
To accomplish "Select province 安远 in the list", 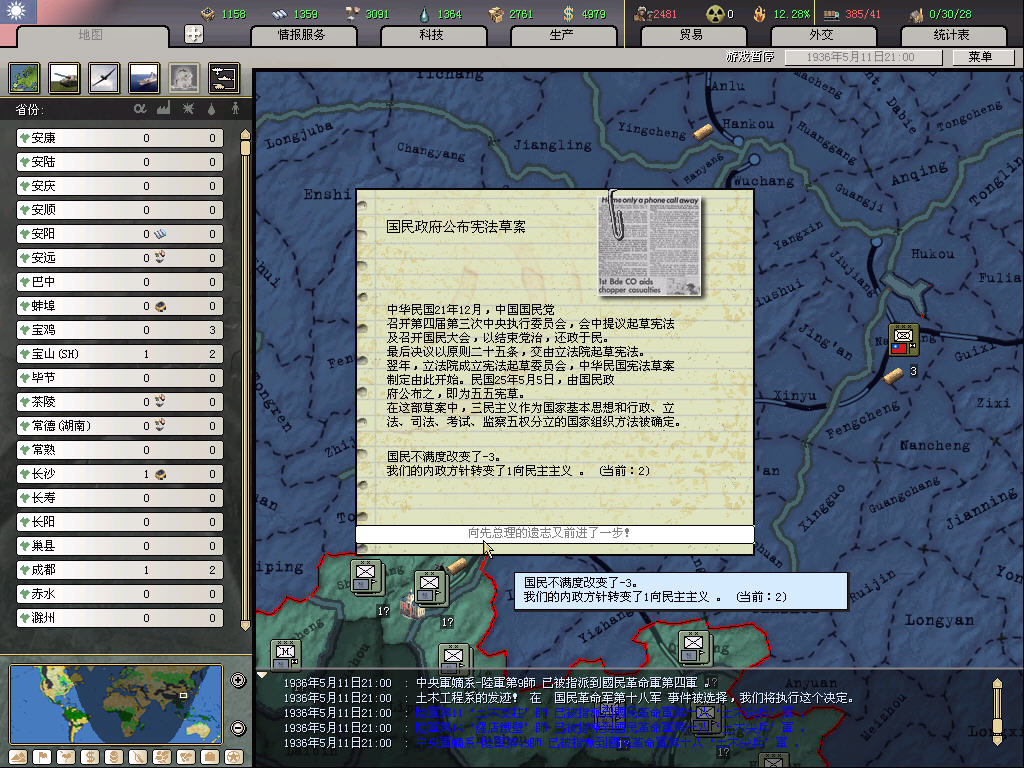I will (120, 258).
